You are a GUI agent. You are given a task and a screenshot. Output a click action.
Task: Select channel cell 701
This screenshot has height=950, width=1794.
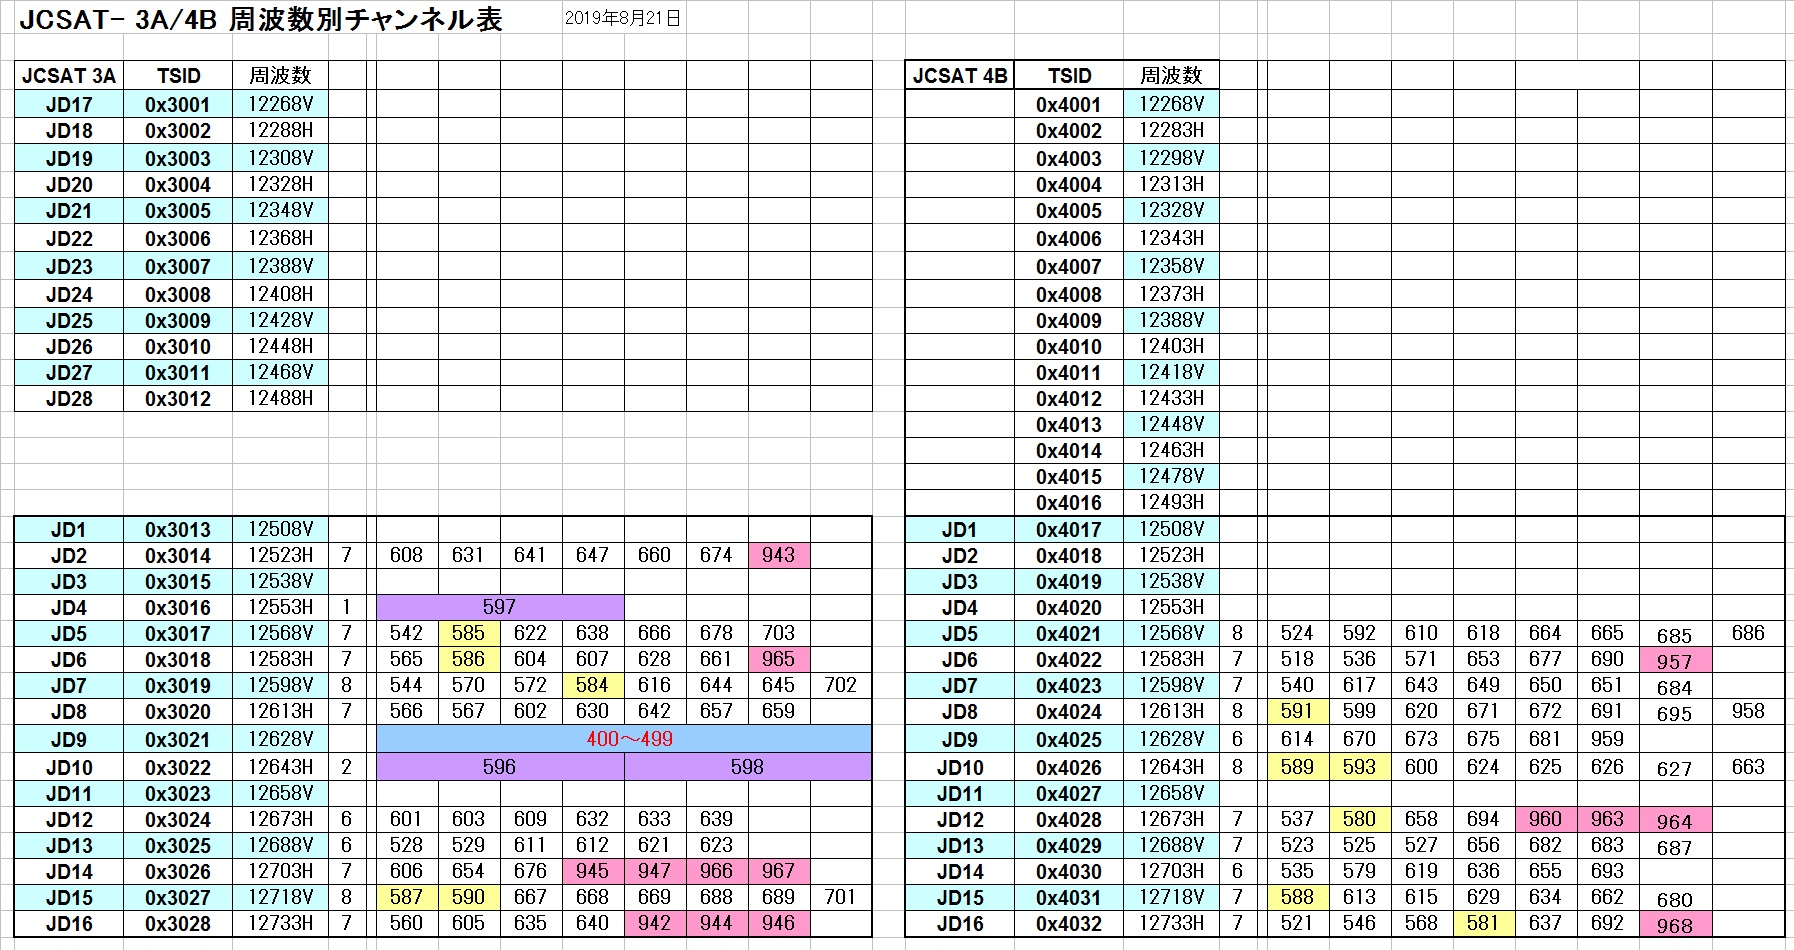point(841,897)
